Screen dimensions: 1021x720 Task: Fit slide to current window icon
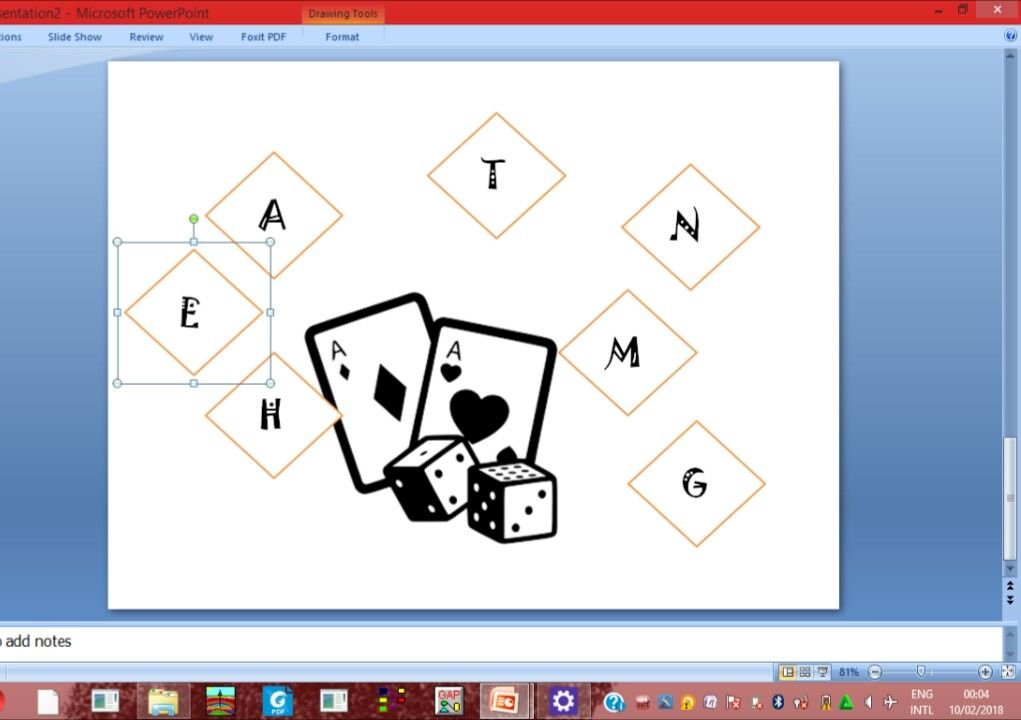(x=1008, y=671)
